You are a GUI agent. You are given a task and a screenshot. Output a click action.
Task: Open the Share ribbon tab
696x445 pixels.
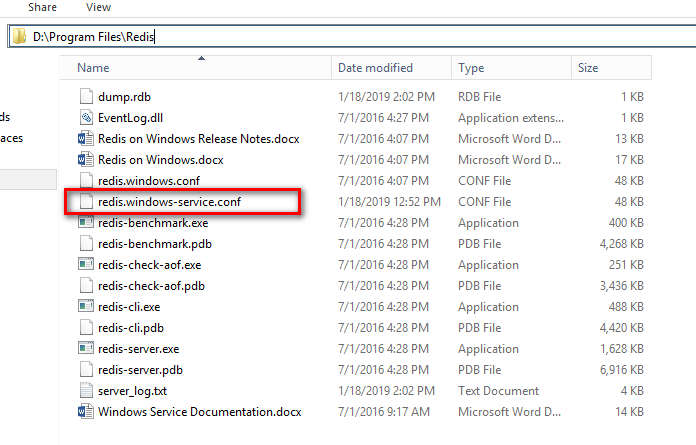click(42, 7)
